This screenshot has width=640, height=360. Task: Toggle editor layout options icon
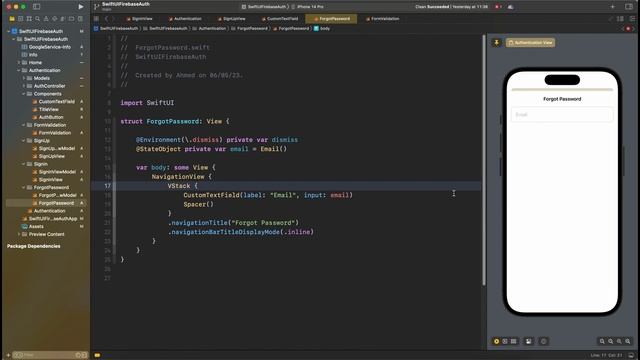point(620,19)
